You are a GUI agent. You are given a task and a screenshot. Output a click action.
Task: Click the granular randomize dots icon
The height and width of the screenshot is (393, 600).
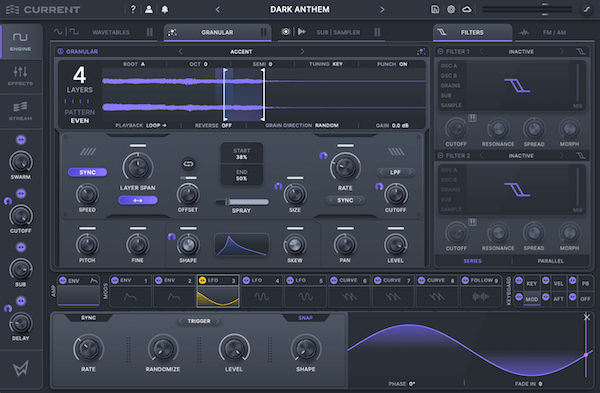421,51
